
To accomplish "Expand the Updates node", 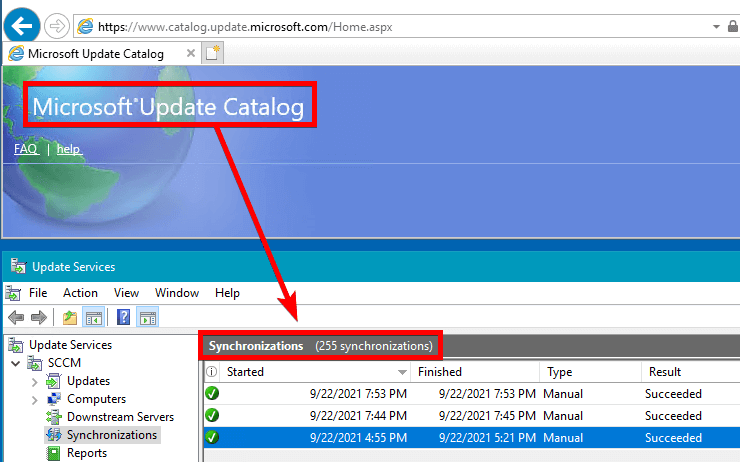I will point(34,382).
